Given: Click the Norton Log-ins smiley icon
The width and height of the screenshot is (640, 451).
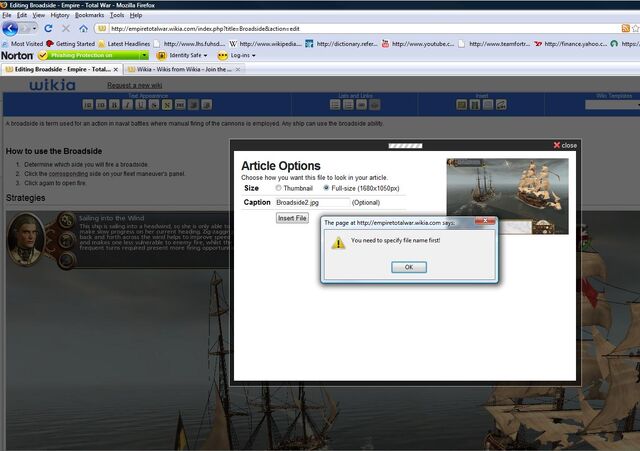Looking at the screenshot, I should click(x=222, y=56).
